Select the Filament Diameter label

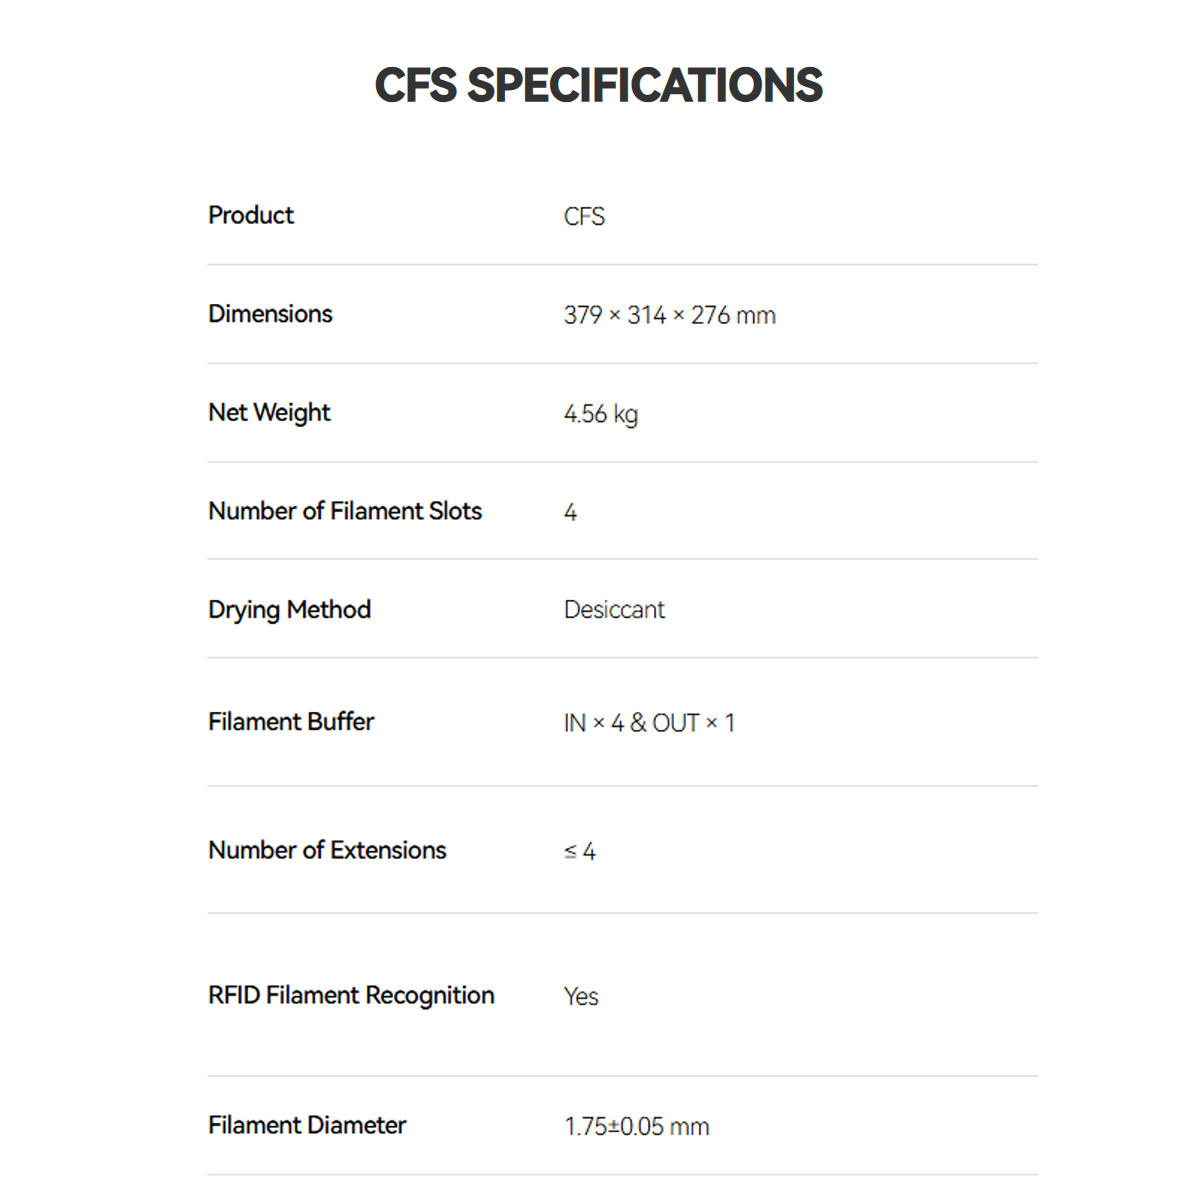point(307,1125)
